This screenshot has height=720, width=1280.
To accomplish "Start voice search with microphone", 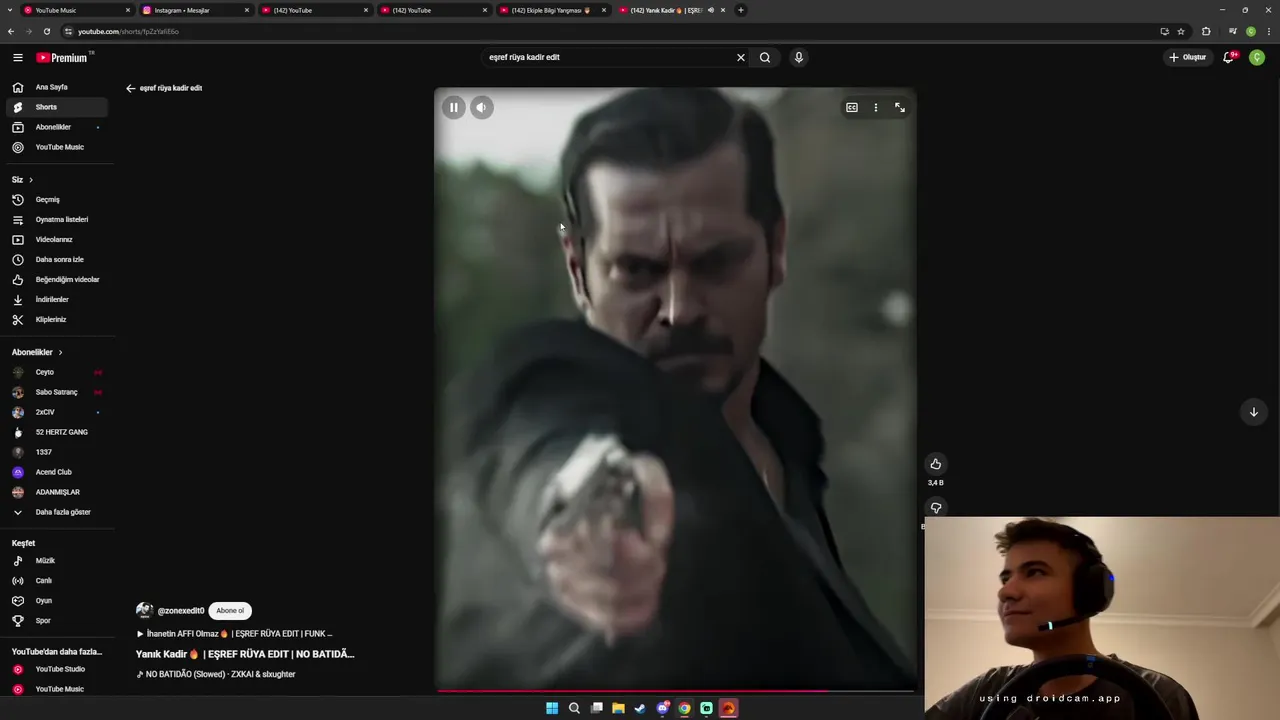I will coord(798,57).
